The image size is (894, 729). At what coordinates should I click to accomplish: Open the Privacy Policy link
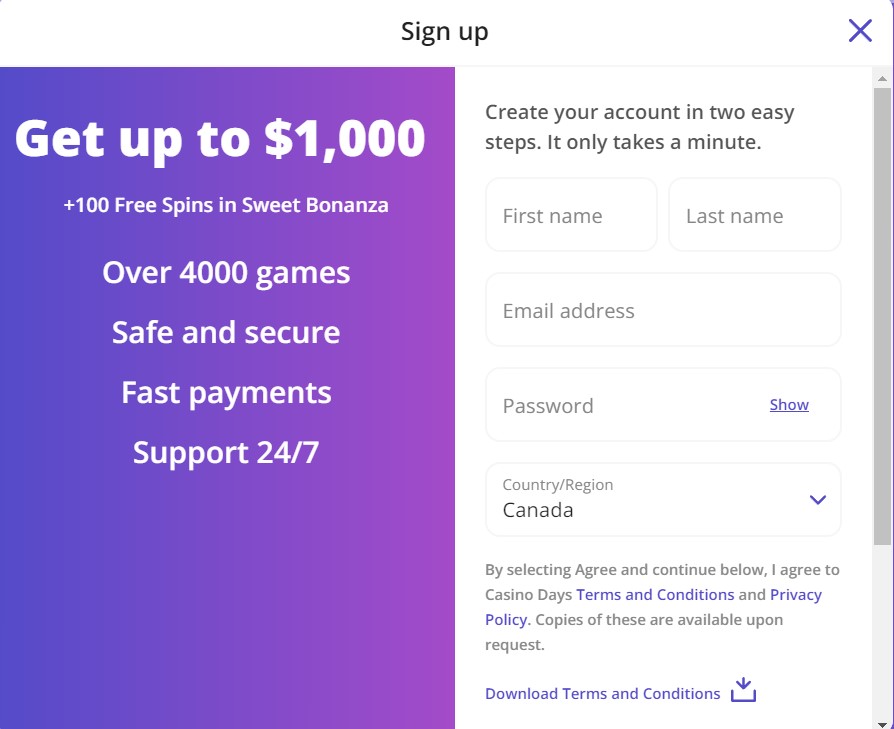653,607
